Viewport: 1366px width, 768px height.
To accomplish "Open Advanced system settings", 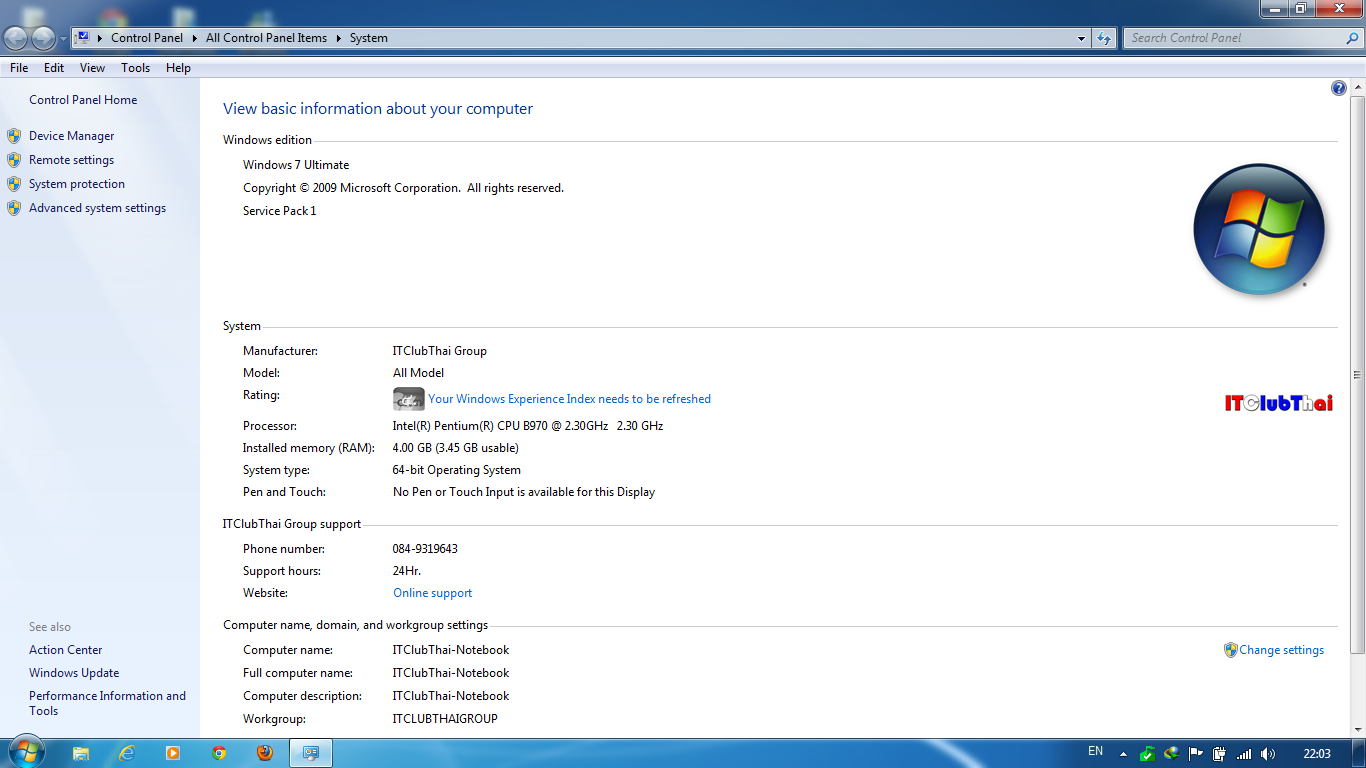I will pos(97,208).
